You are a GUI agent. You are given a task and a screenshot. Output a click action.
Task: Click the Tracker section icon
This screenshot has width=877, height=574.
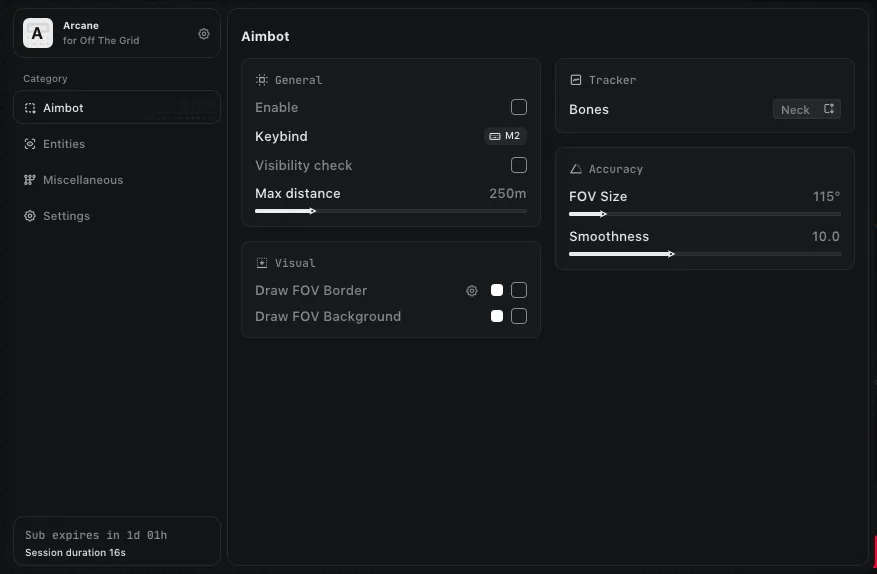[576, 80]
